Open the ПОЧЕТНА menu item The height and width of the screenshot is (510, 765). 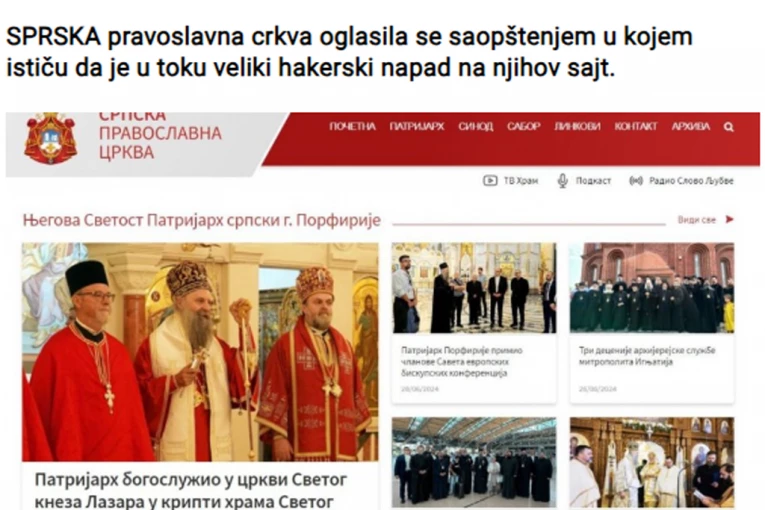[x=352, y=126]
